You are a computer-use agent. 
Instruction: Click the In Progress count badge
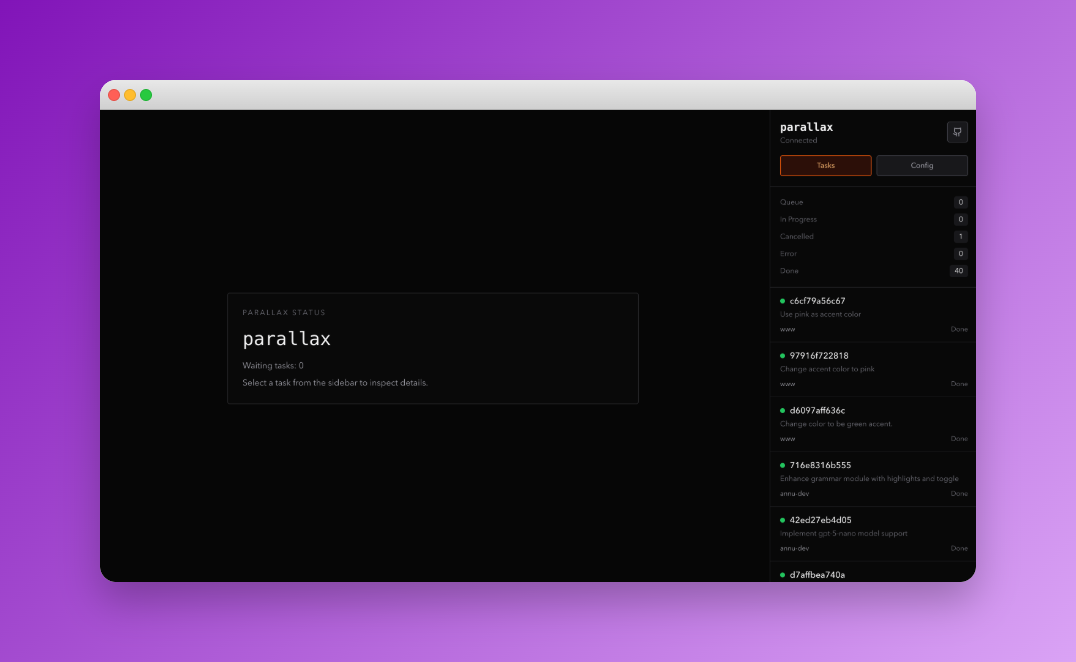[959, 219]
